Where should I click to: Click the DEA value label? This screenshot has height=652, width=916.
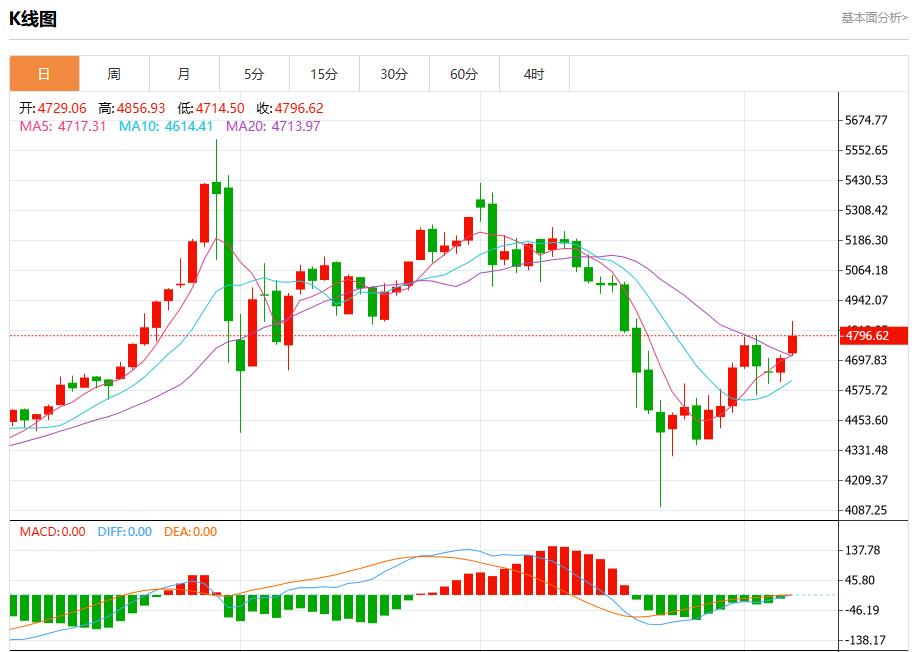point(191,532)
